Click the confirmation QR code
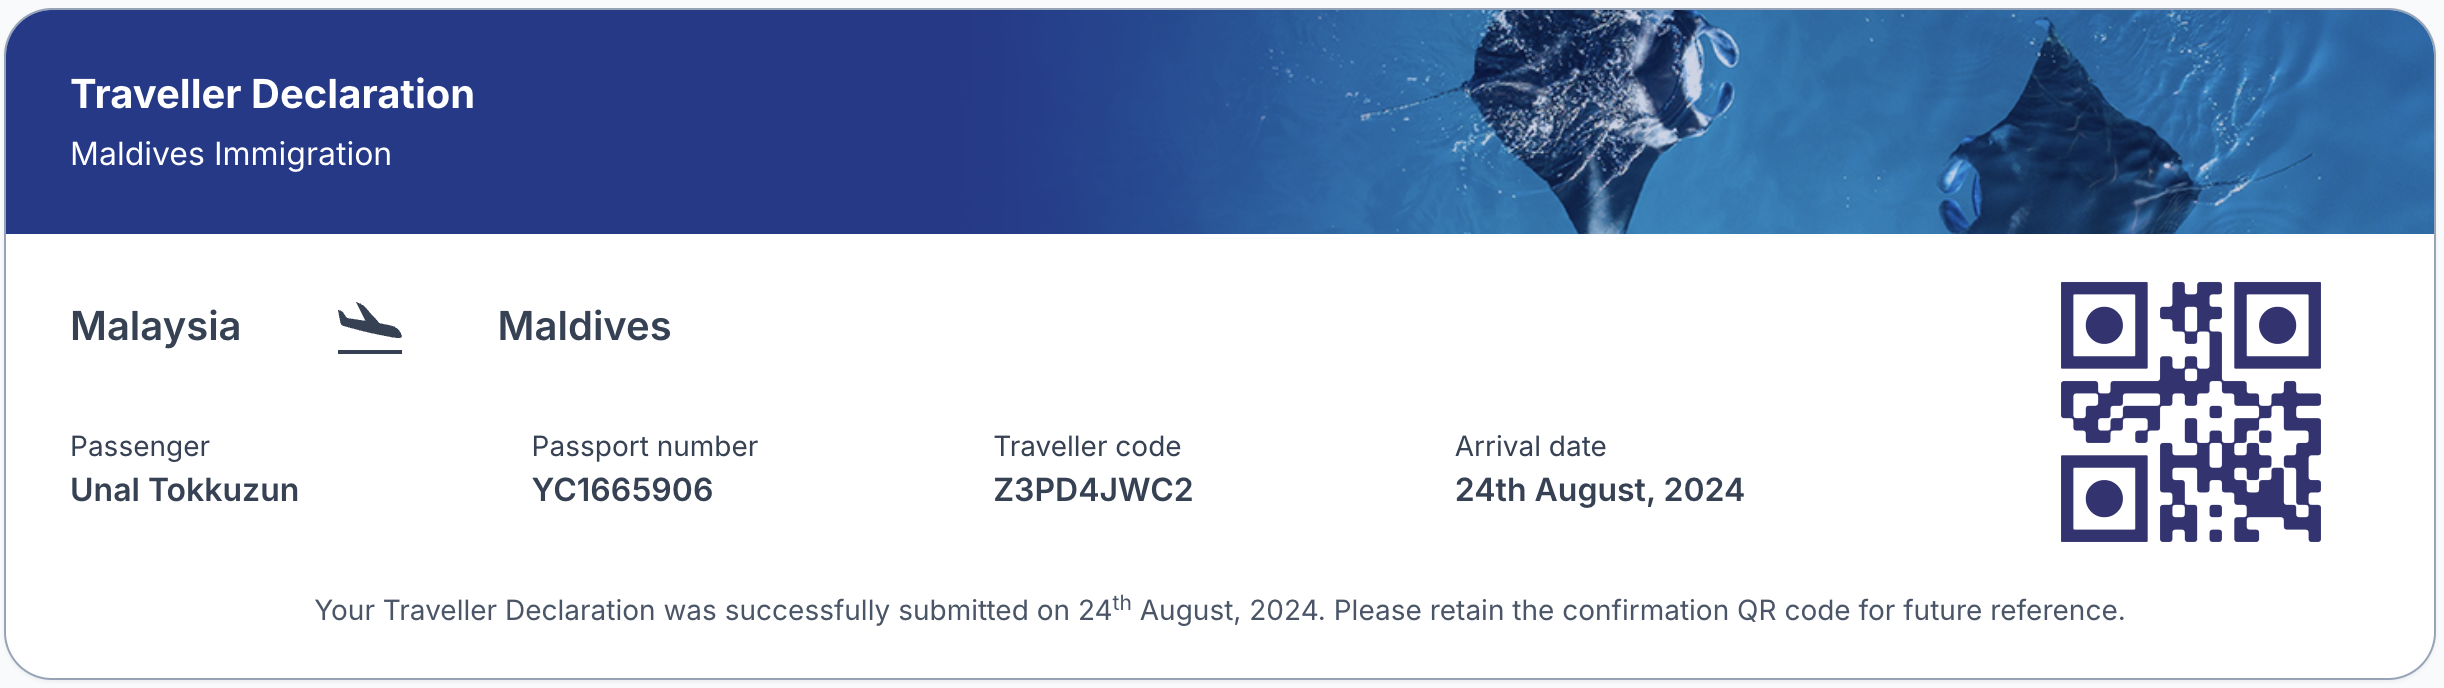This screenshot has width=2444, height=688. pyautogui.click(x=2190, y=412)
